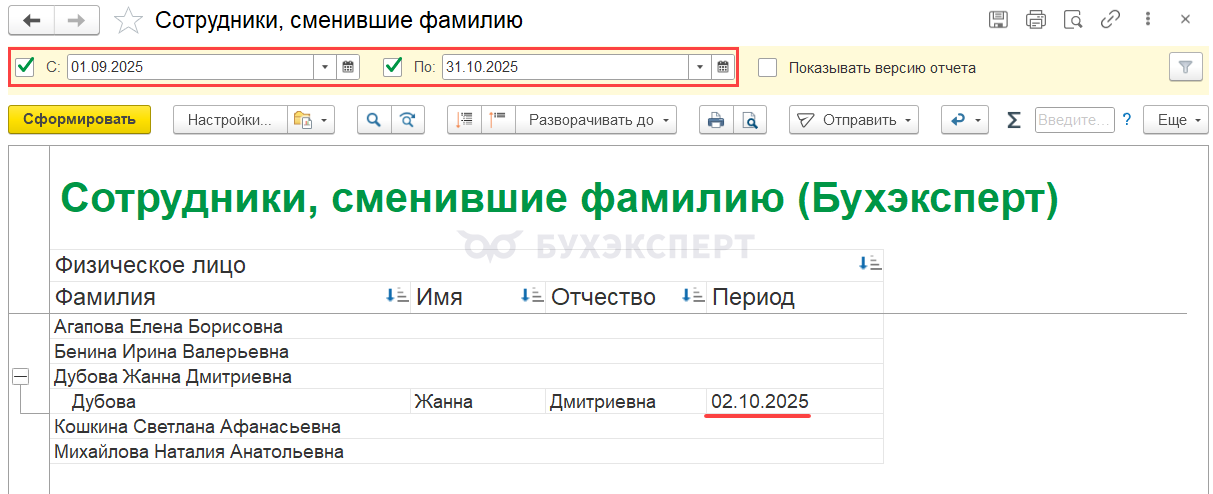The image size is (1213, 494).
Task: Click the Дмитриевна patronymic cell
Action: 626,402
